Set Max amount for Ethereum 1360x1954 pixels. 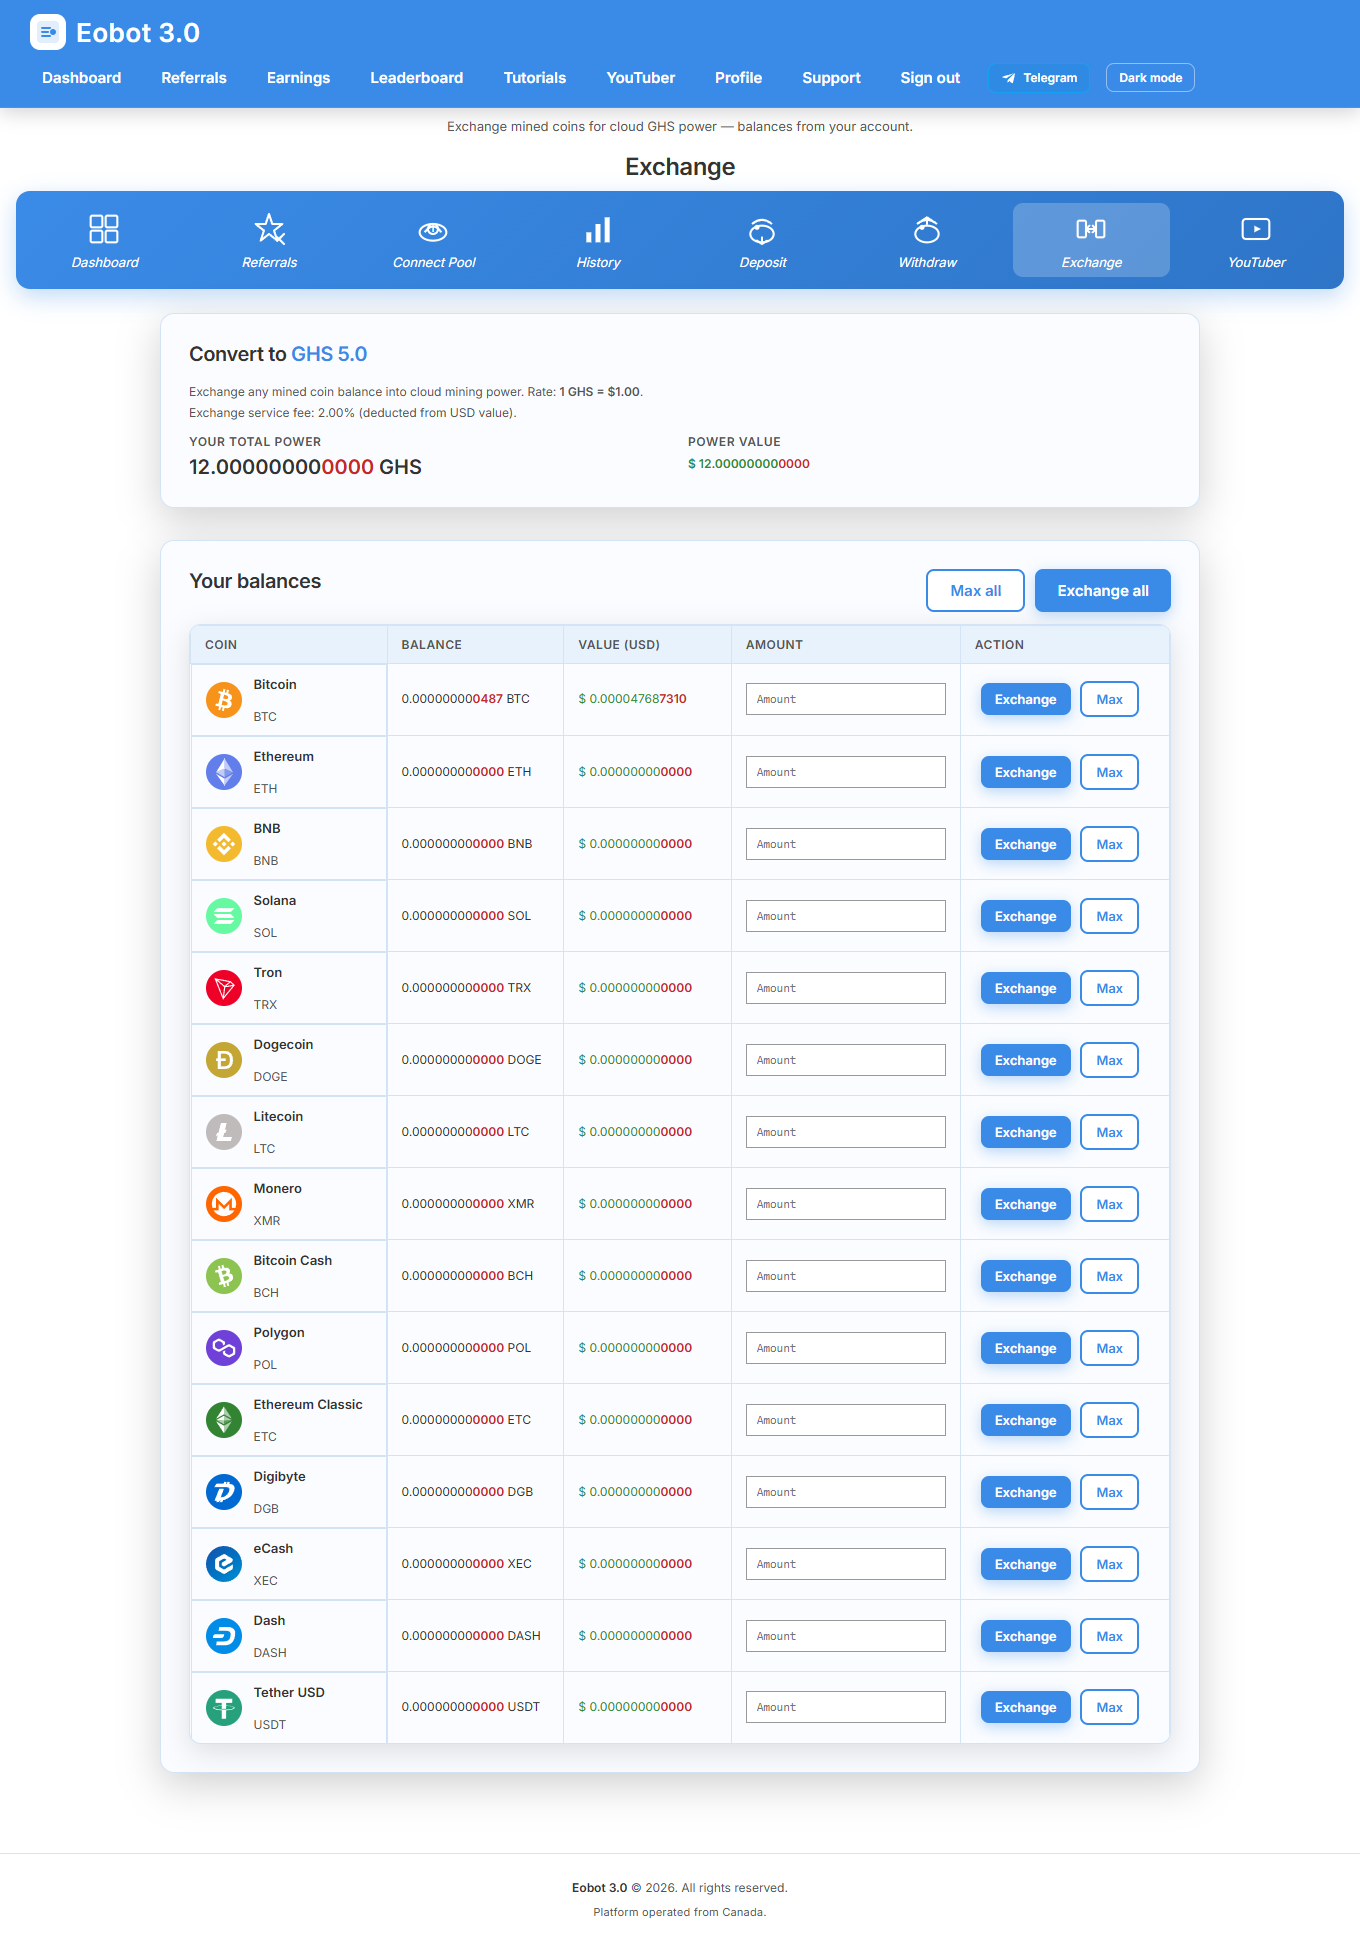click(1109, 772)
